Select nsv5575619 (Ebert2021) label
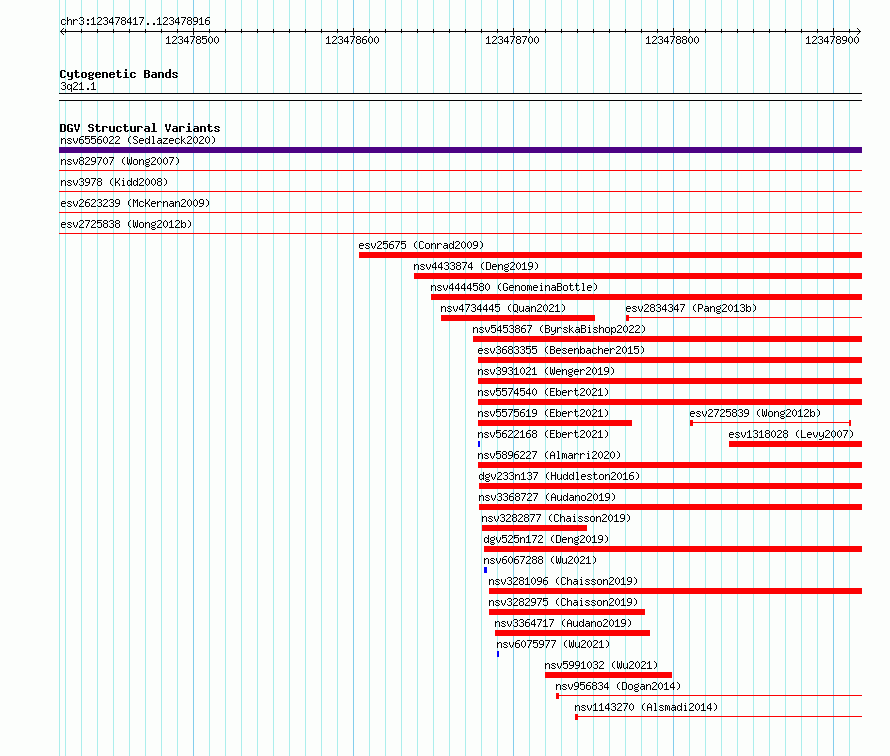 coord(543,413)
